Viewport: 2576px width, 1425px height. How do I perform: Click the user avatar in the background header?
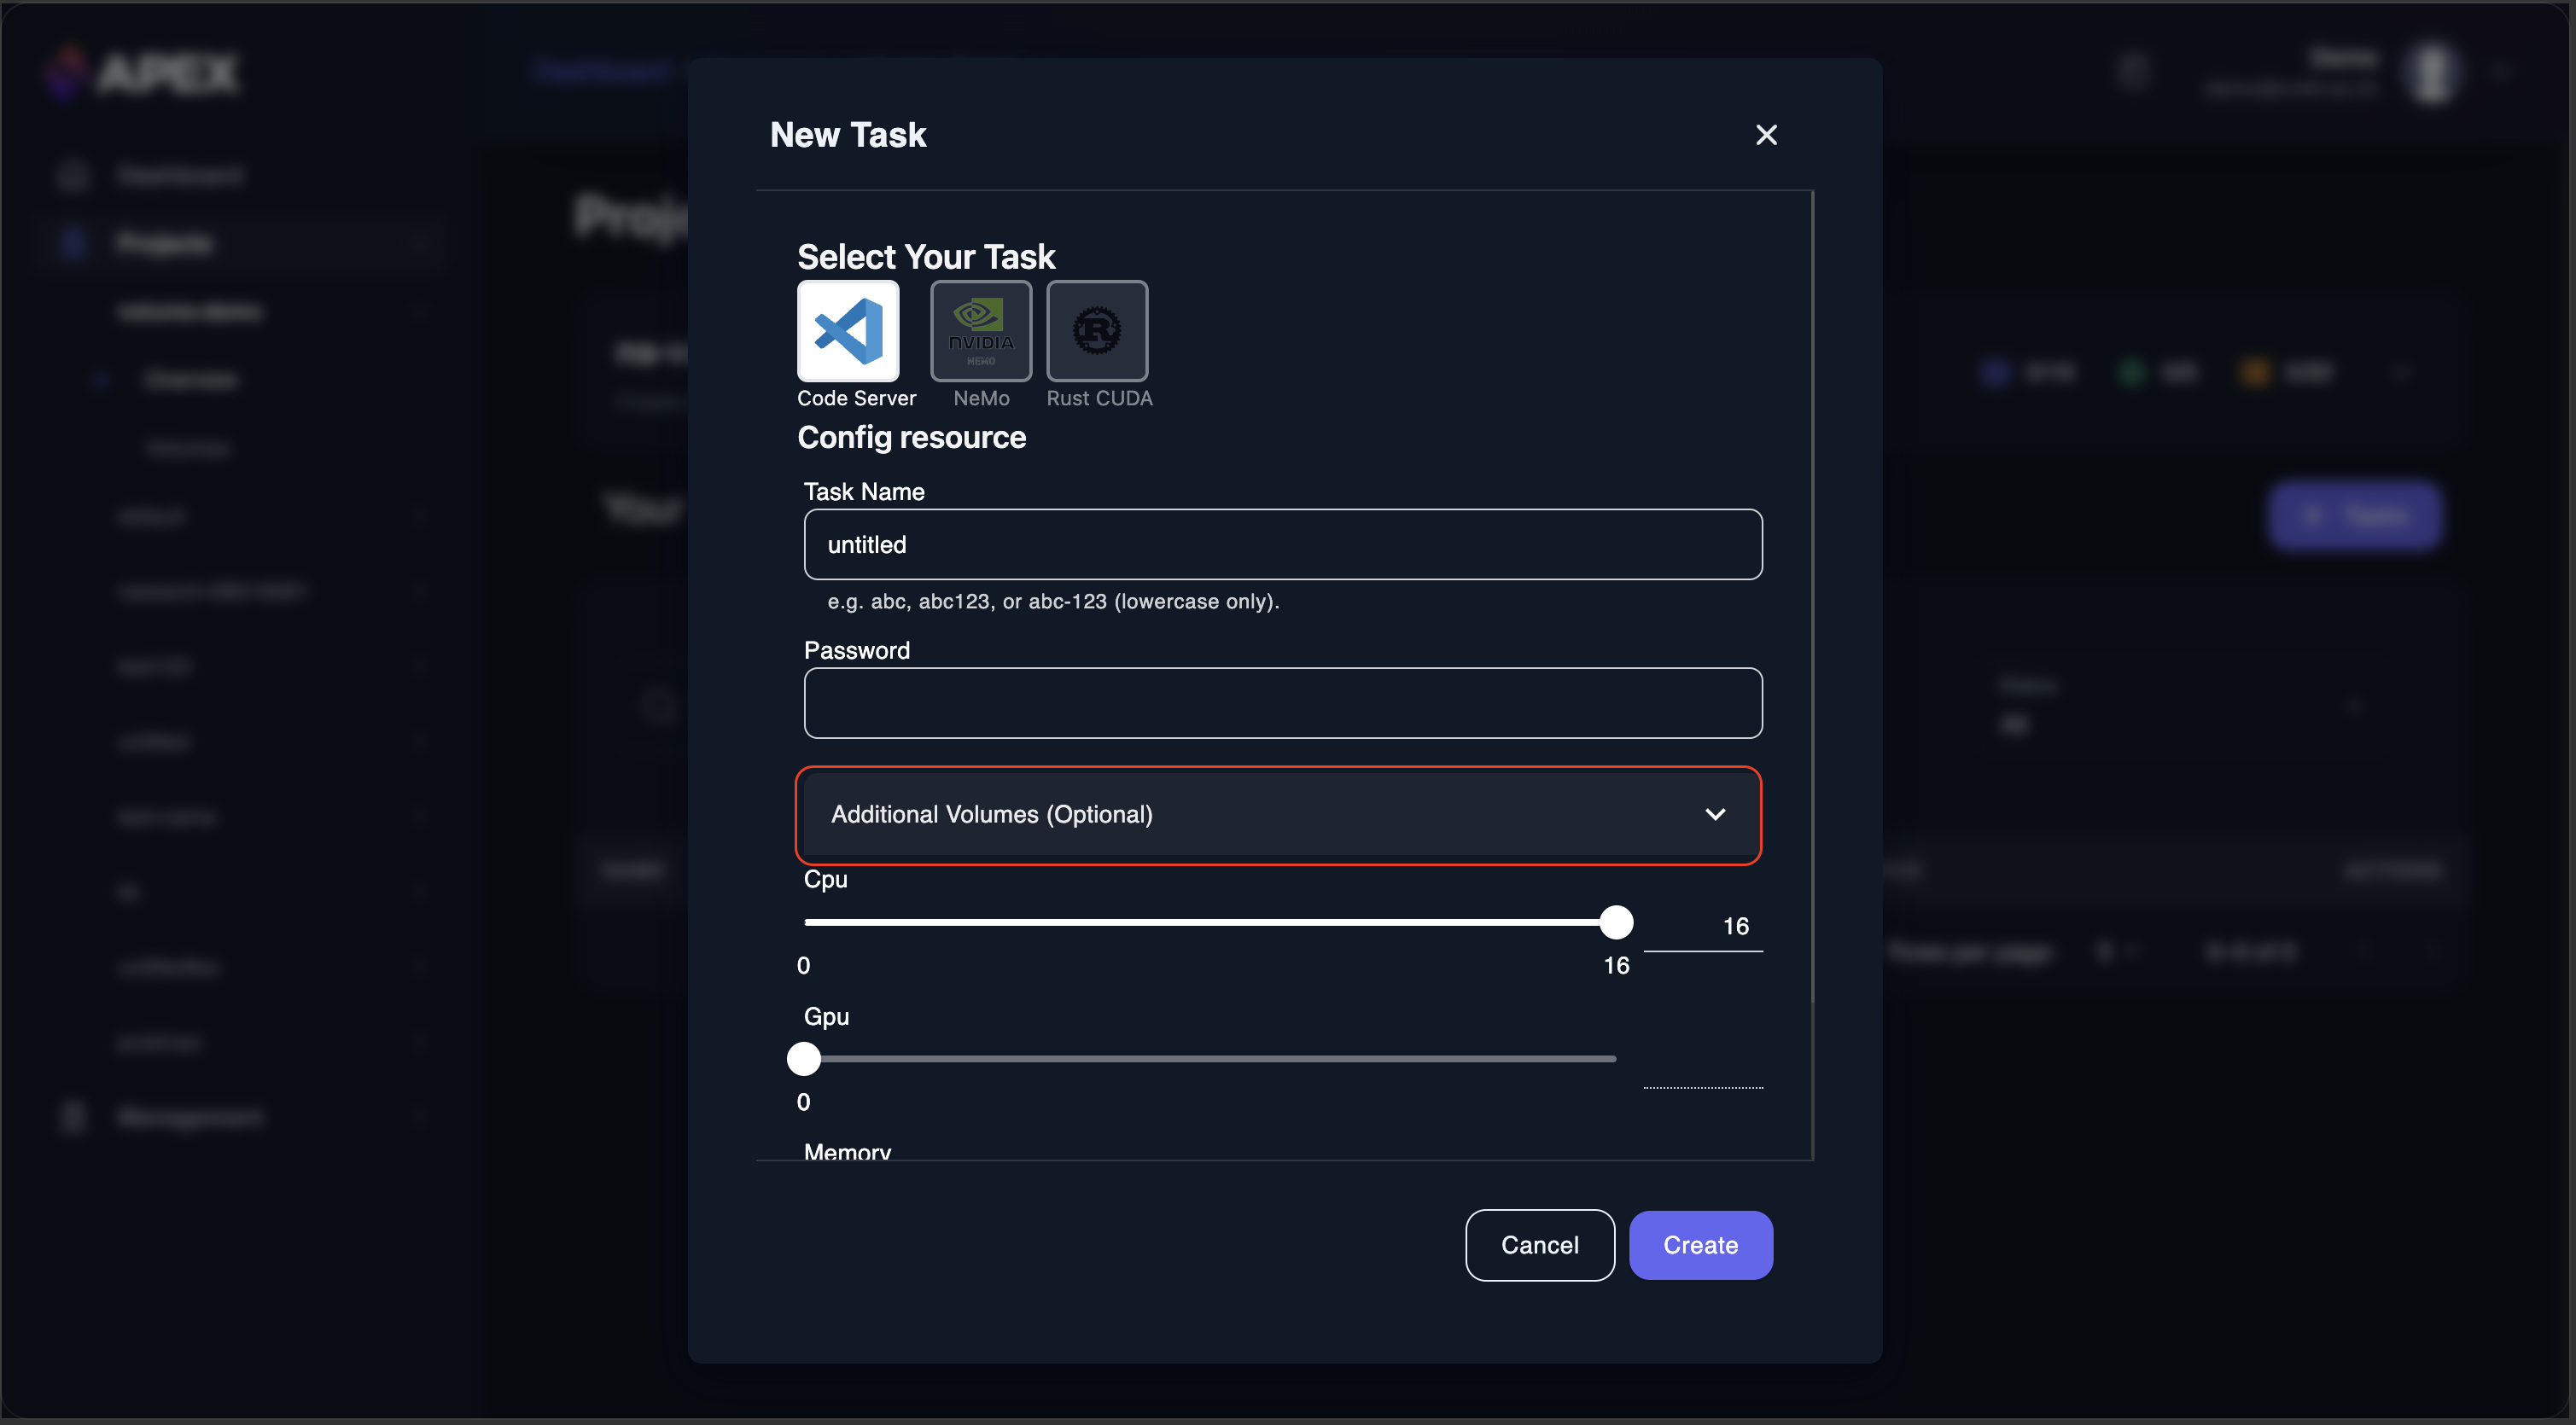(2432, 72)
